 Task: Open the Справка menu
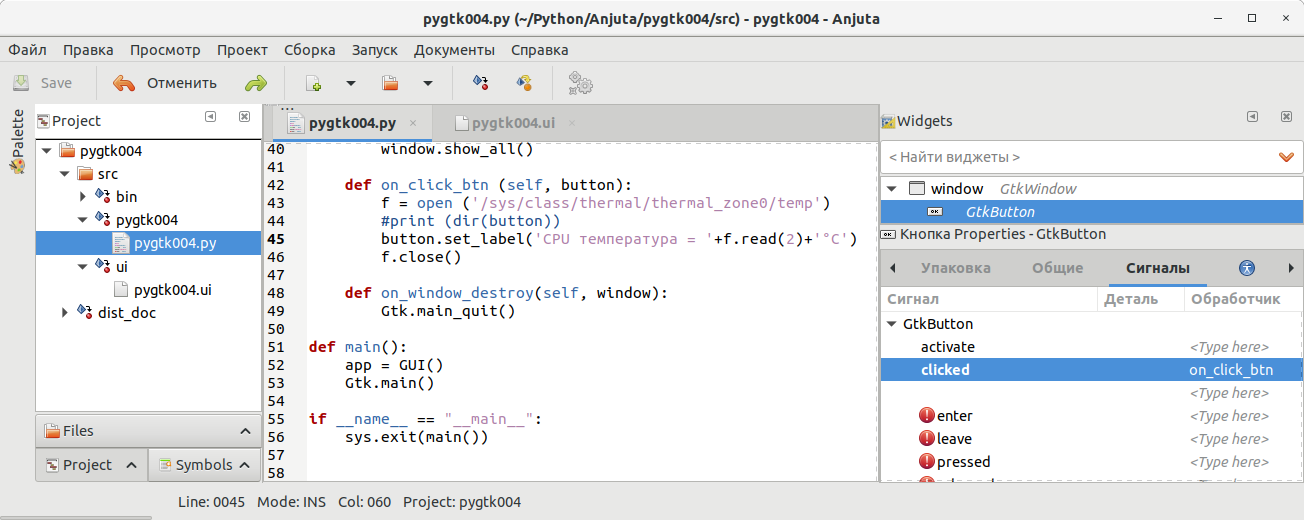(540, 50)
